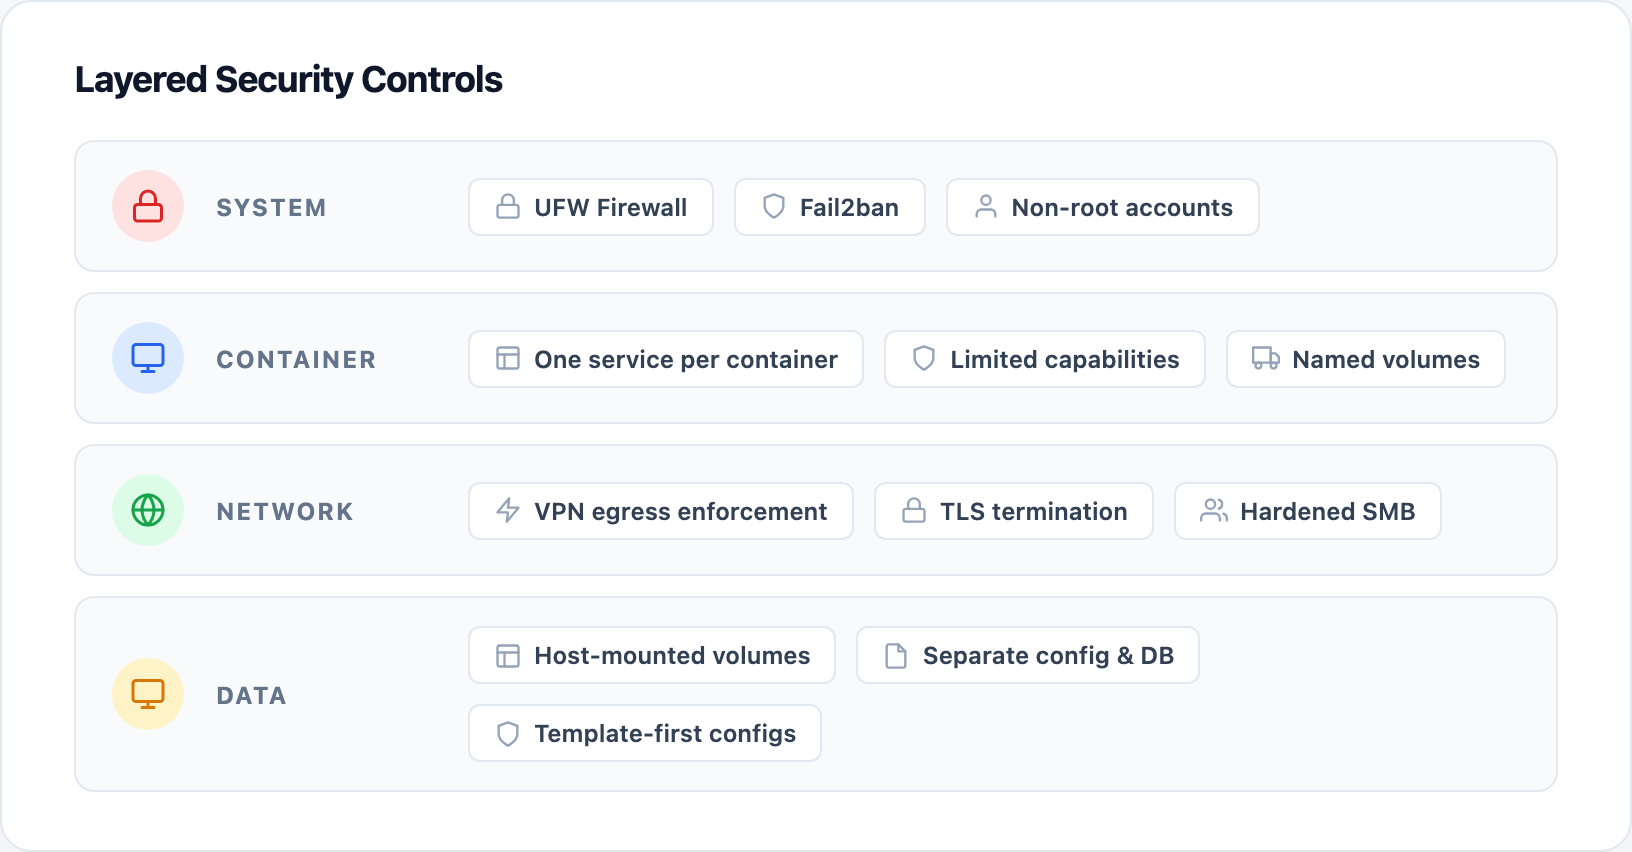1632x852 pixels.
Task: Click shield icon in Template-first configs chip
Action: pos(508,733)
